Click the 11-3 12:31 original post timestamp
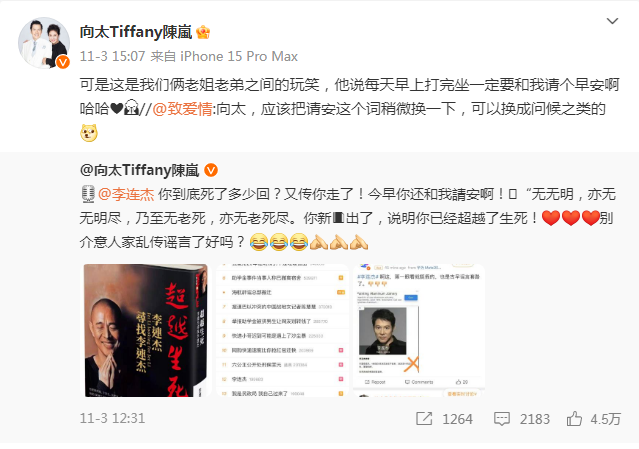Screen dimensions: 639x449 112,418
